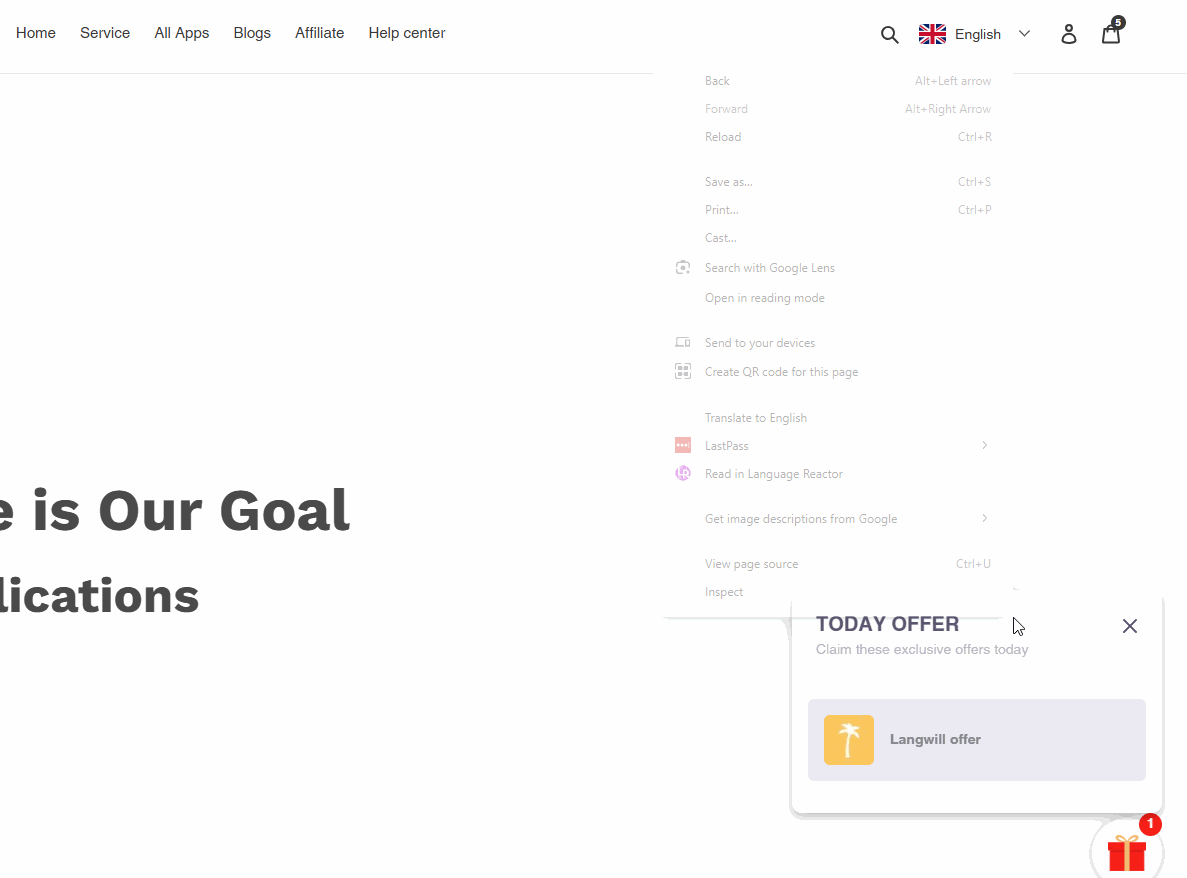Viewport: 1187px width, 878px height.
Task: Select Inspect from the context menu
Action: pyautogui.click(x=833, y=592)
